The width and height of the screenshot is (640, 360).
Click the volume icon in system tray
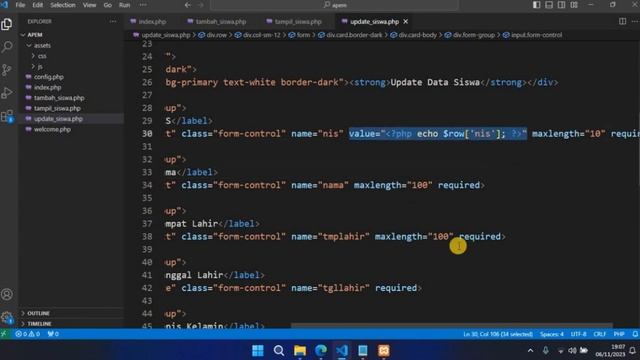(572, 351)
